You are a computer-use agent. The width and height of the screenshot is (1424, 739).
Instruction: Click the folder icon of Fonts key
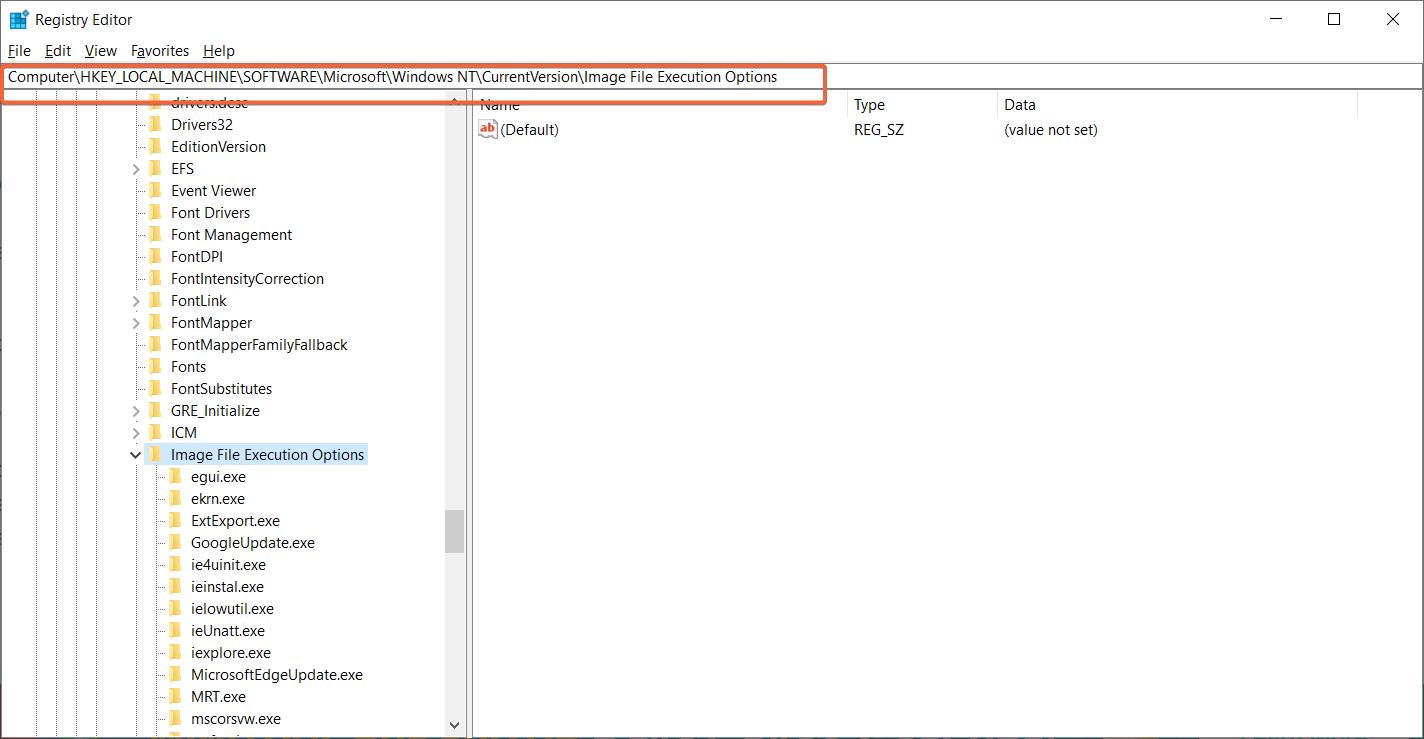pyautogui.click(x=155, y=367)
